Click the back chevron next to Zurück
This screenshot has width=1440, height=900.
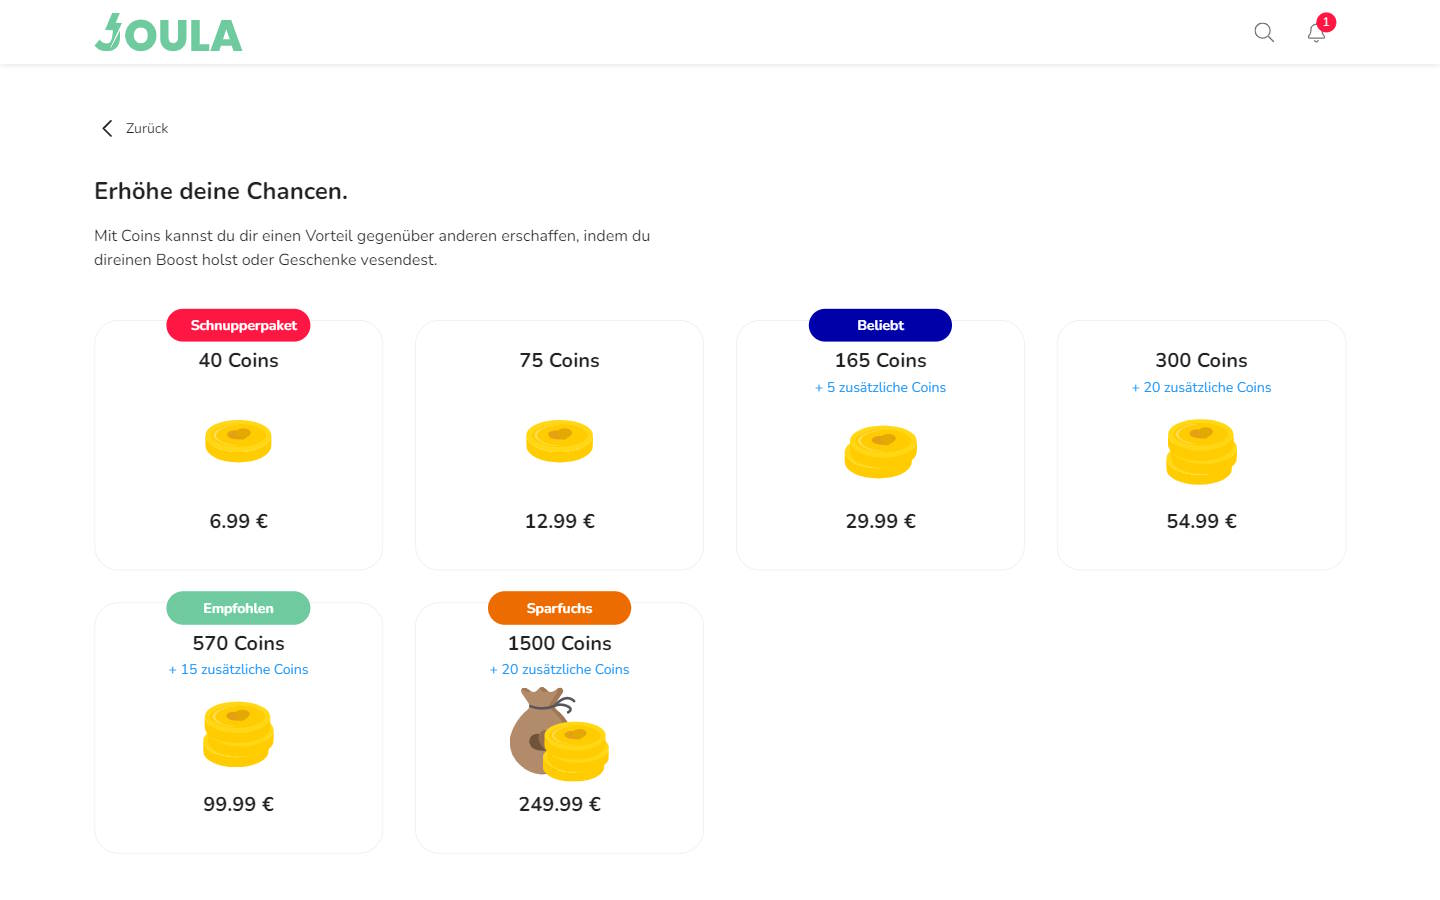pyautogui.click(x=107, y=128)
